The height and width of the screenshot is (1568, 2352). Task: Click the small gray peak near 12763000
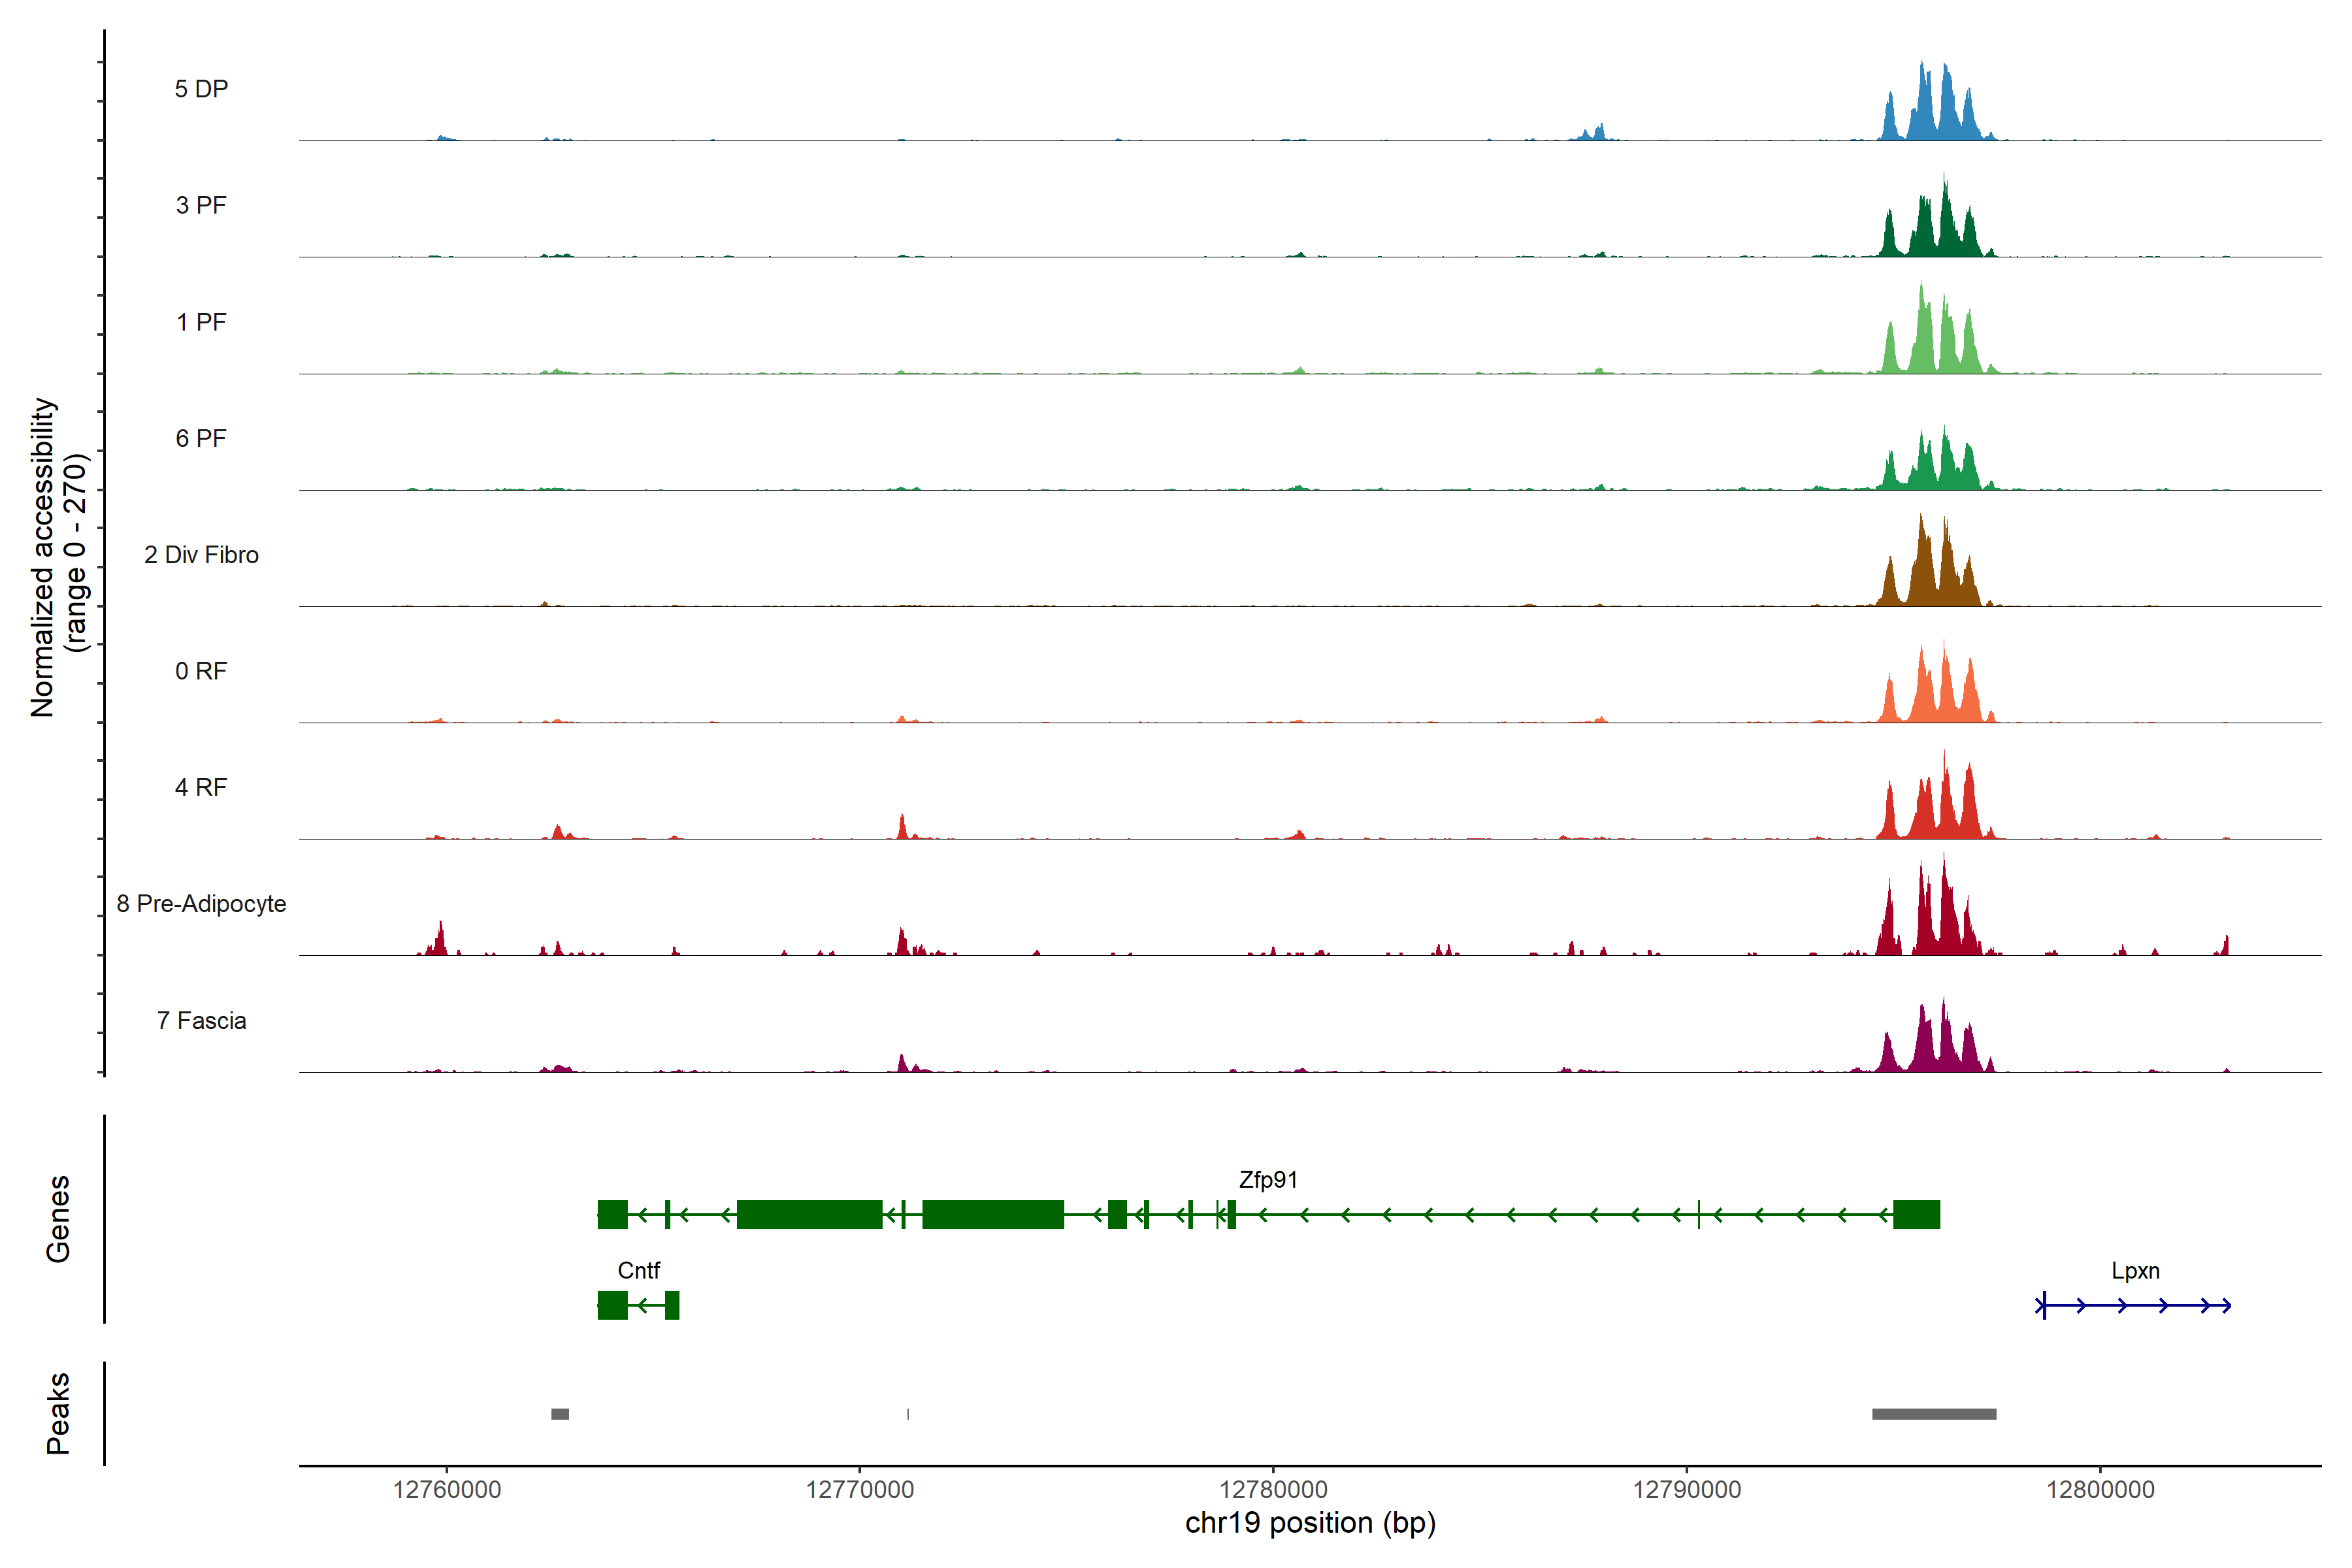click(x=560, y=1414)
